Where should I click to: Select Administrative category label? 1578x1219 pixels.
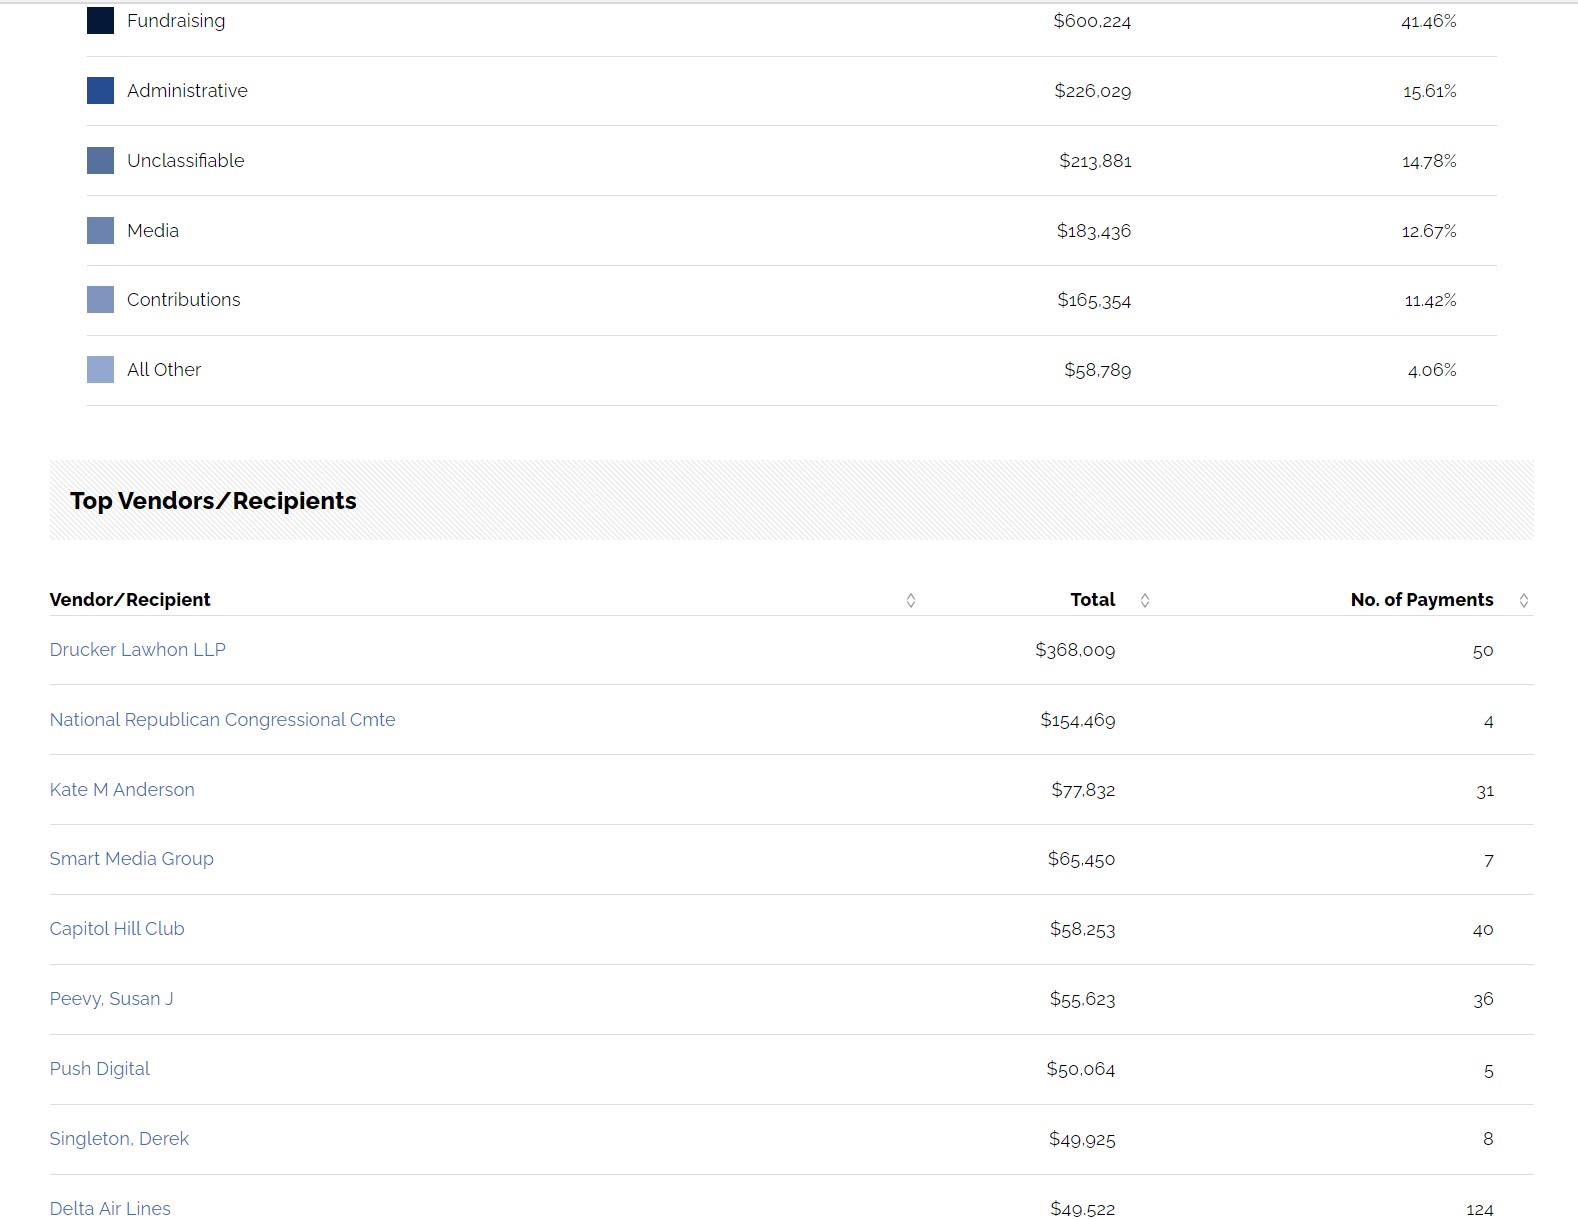(x=187, y=91)
